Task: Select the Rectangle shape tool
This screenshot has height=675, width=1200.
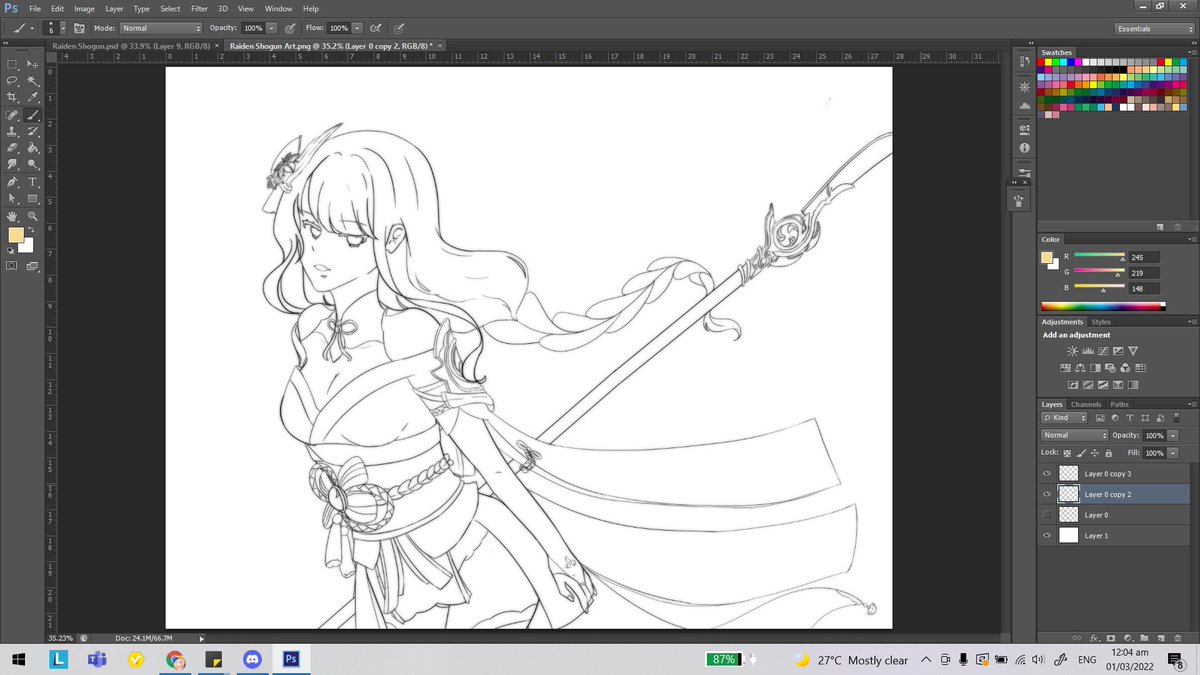Action: click(x=33, y=198)
